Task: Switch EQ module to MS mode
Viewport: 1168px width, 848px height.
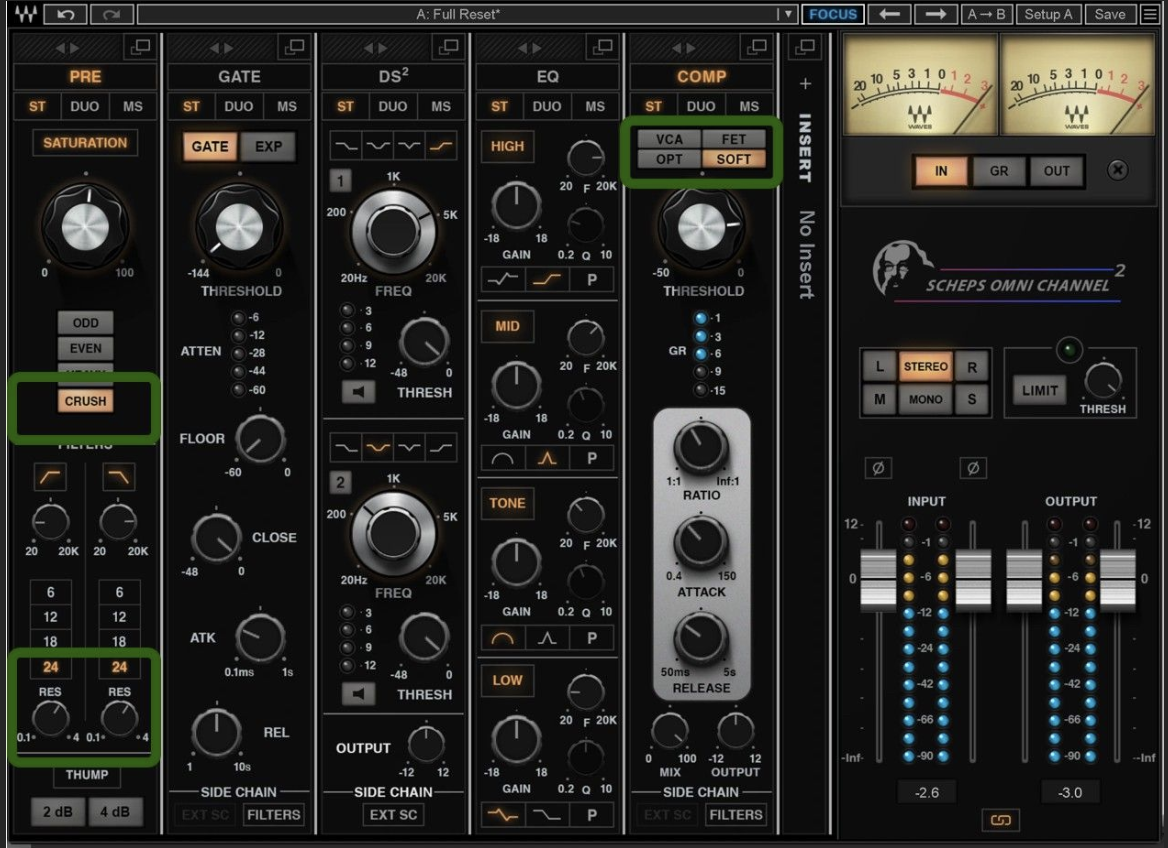Action: point(594,106)
